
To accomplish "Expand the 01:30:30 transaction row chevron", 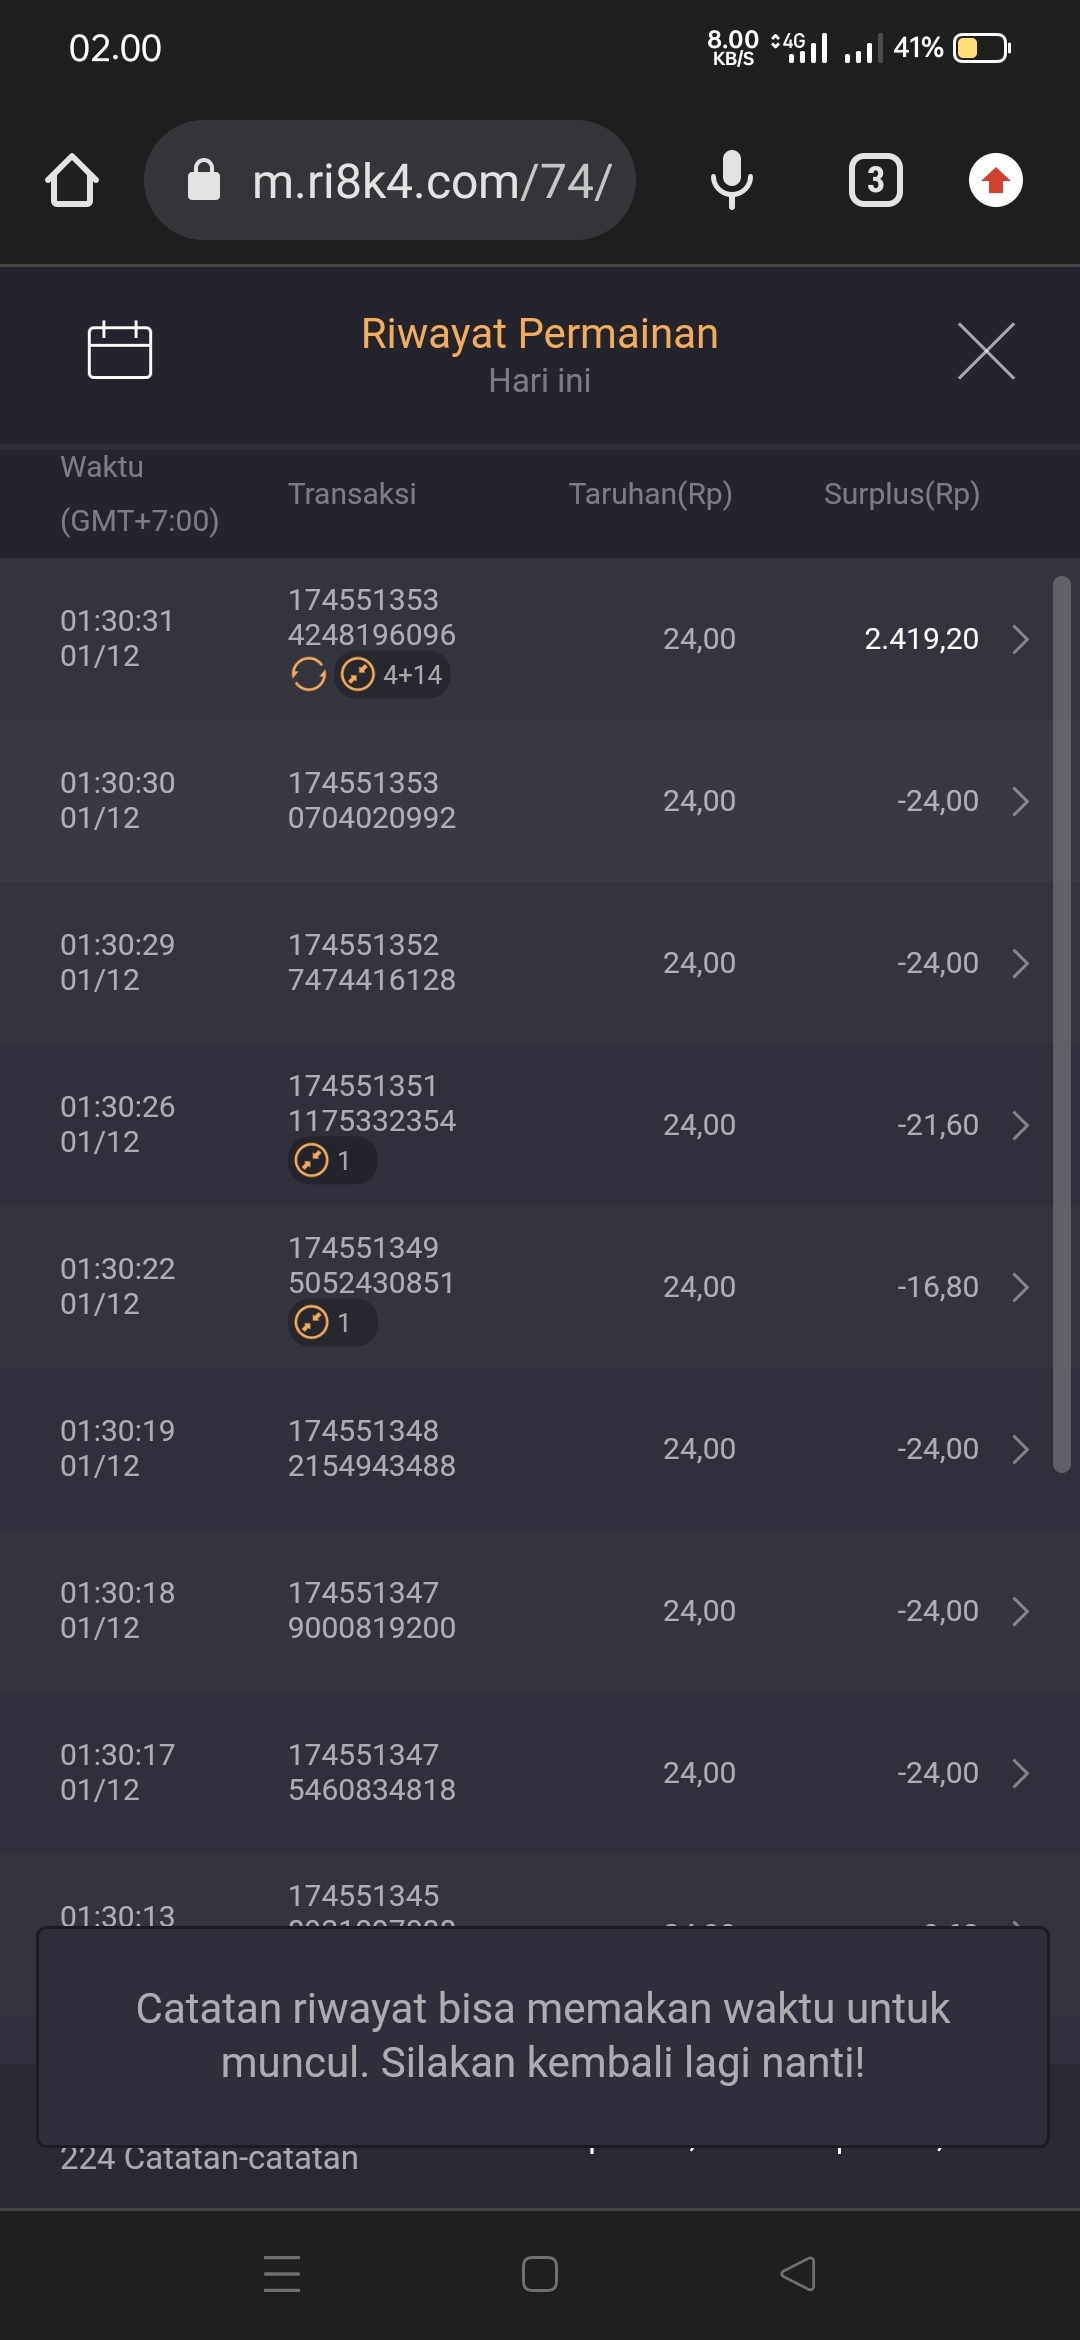I will pos(1020,801).
